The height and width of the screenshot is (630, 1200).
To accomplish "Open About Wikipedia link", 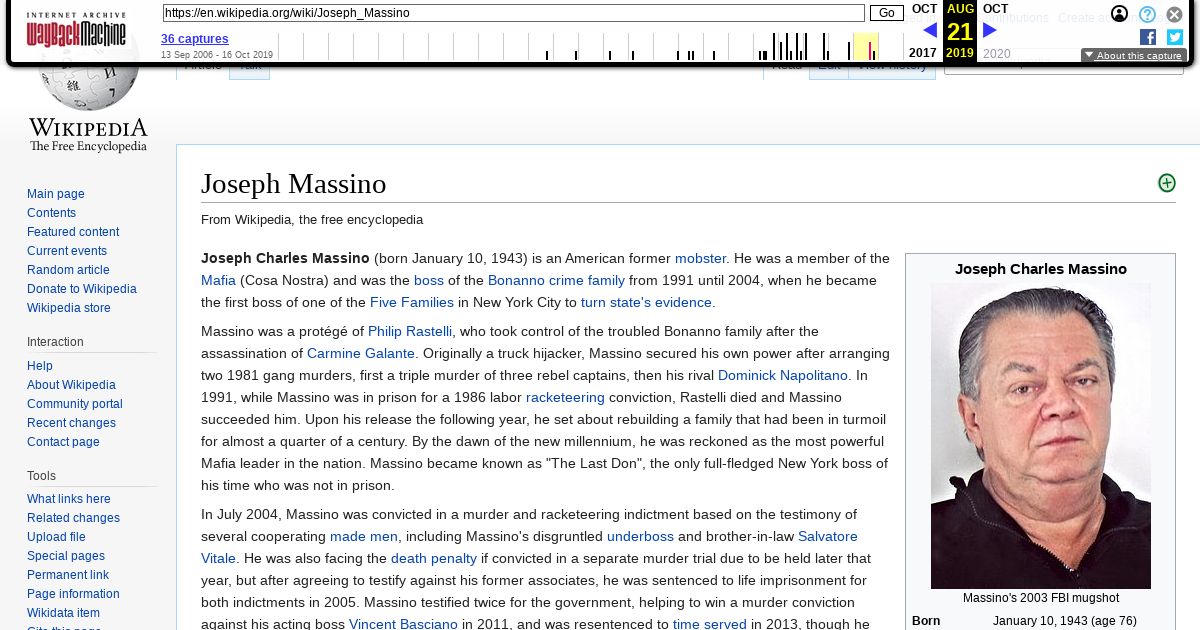I will click(71, 385).
